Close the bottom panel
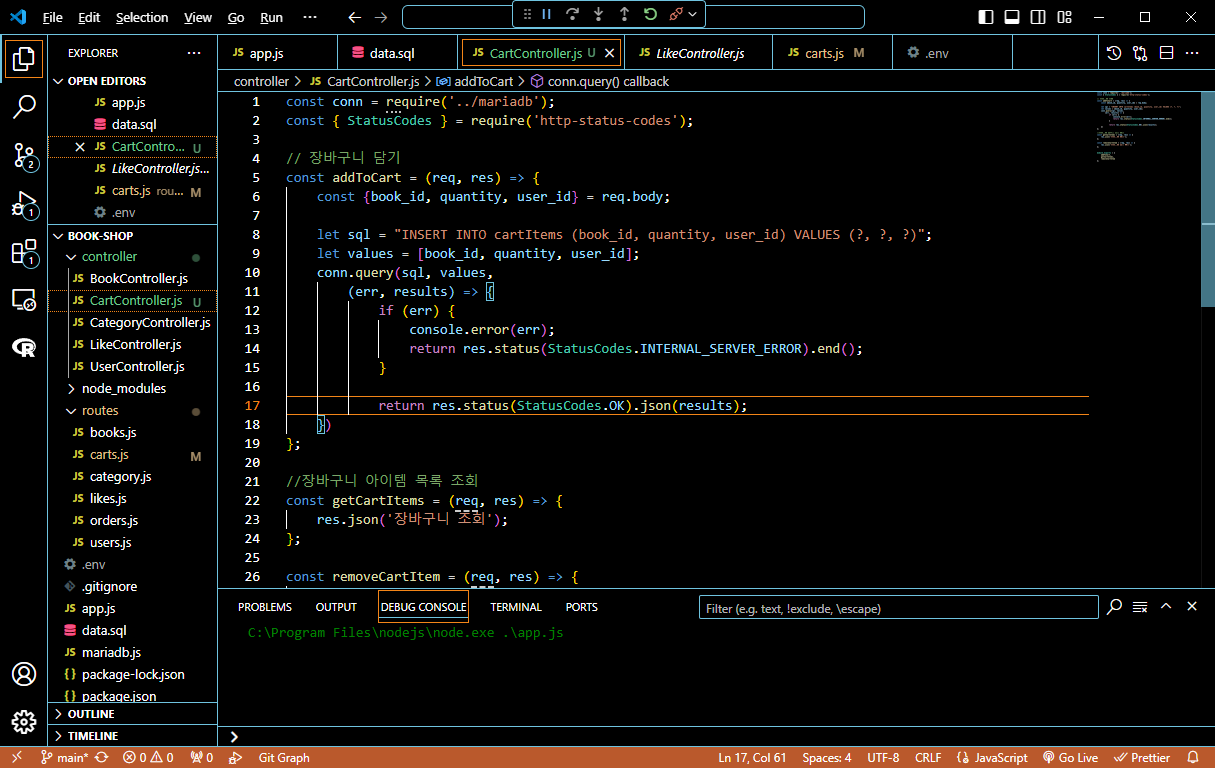The height and width of the screenshot is (768, 1215). [1192, 607]
